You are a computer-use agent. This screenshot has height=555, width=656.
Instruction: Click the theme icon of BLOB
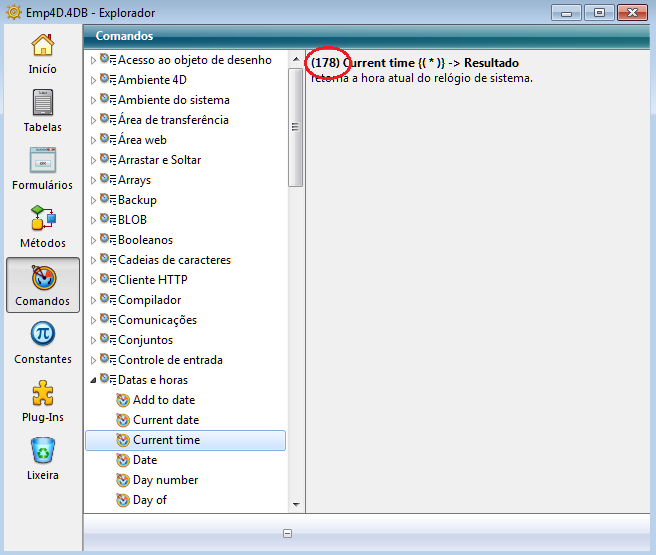(x=108, y=219)
